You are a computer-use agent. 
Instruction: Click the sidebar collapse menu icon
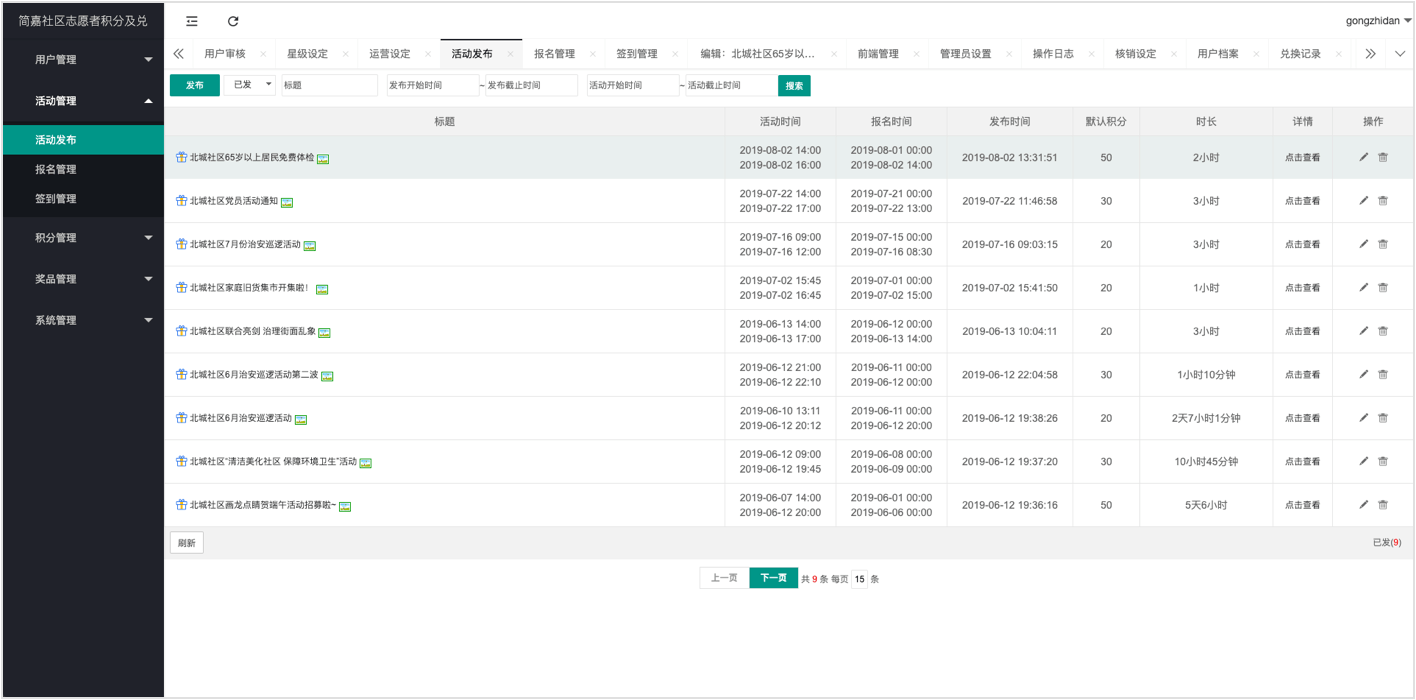[x=192, y=21]
